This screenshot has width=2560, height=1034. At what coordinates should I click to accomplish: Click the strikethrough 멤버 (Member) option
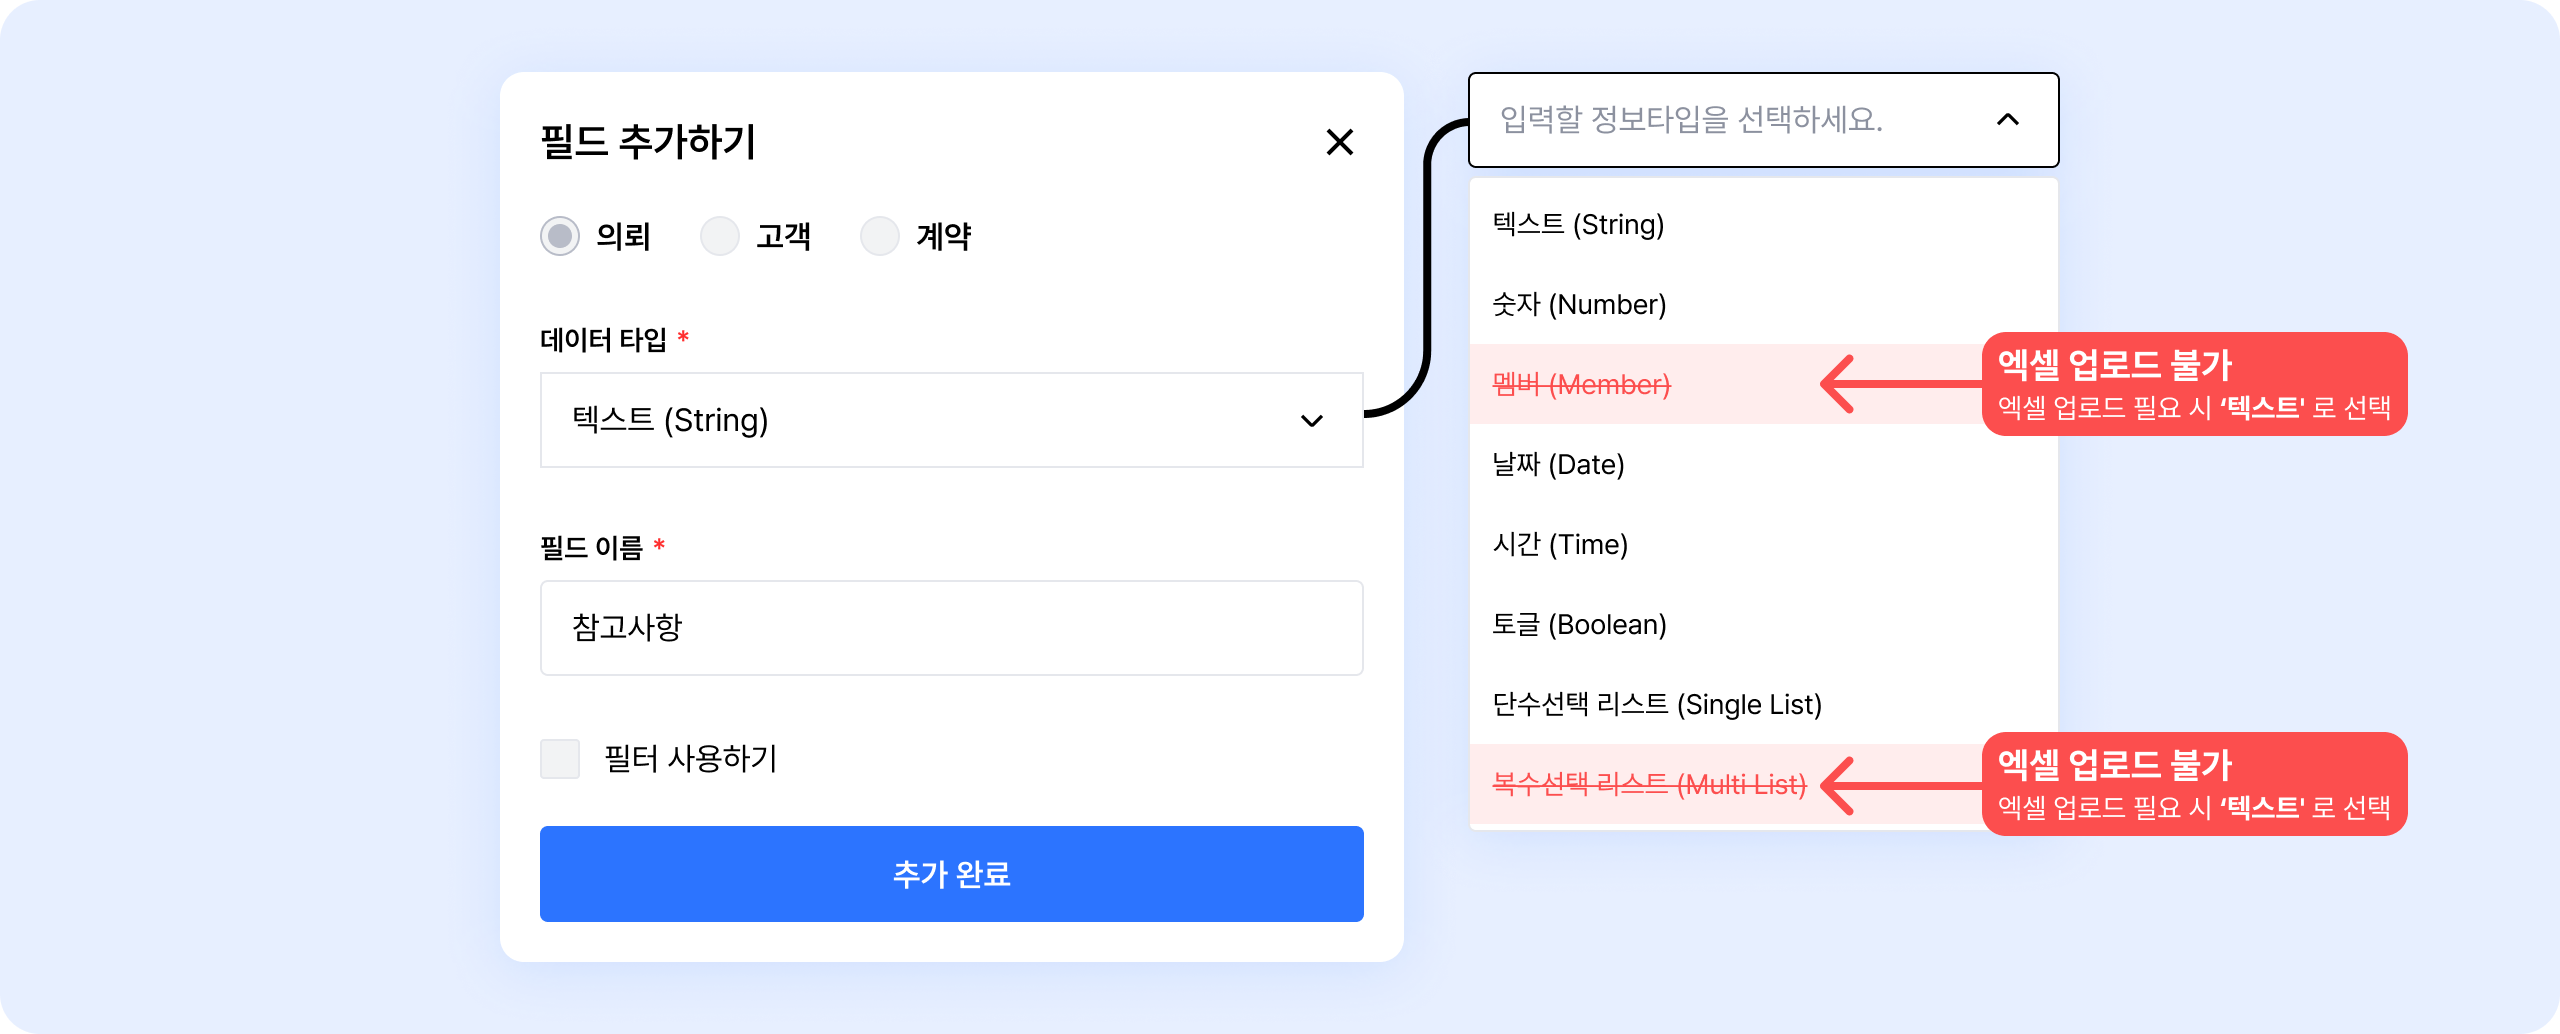(1581, 384)
